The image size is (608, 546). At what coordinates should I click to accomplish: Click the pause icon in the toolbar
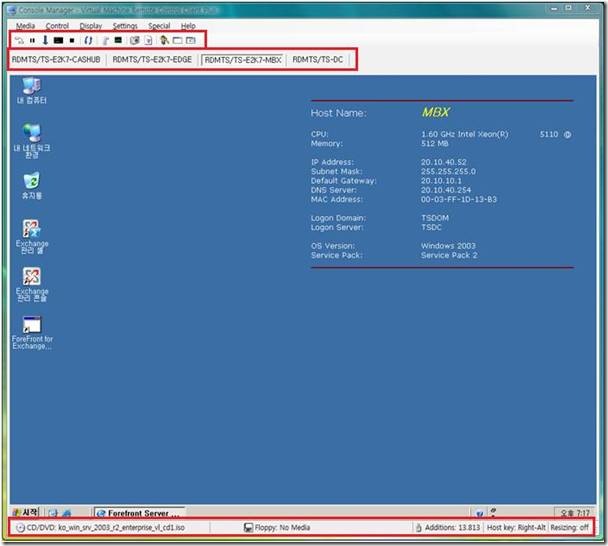pyautogui.click(x=32, y=40)
